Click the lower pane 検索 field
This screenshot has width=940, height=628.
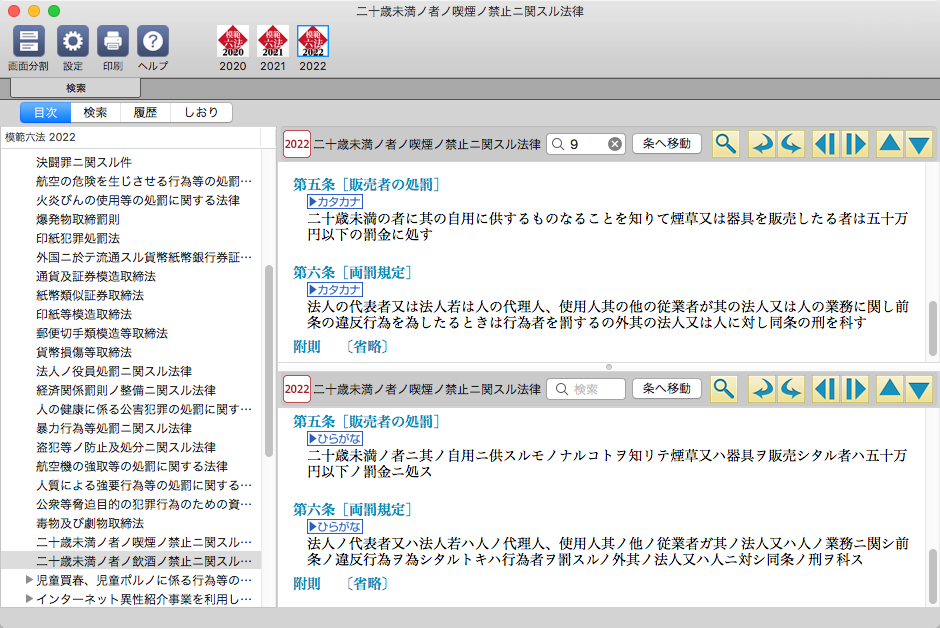point(586,389)
